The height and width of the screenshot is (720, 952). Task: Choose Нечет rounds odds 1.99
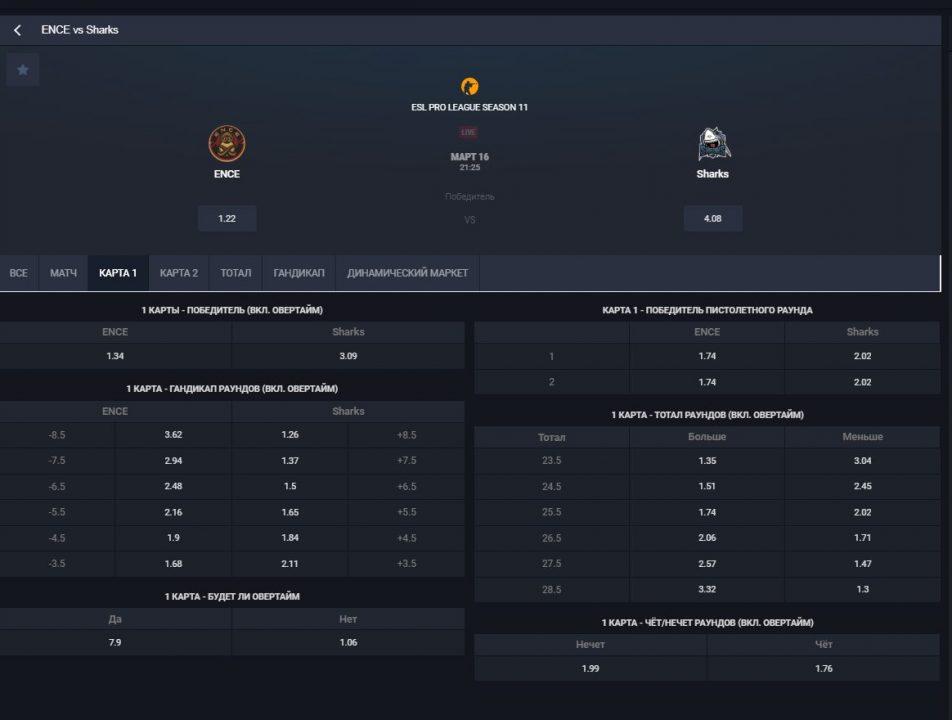(x=590, y=668)
